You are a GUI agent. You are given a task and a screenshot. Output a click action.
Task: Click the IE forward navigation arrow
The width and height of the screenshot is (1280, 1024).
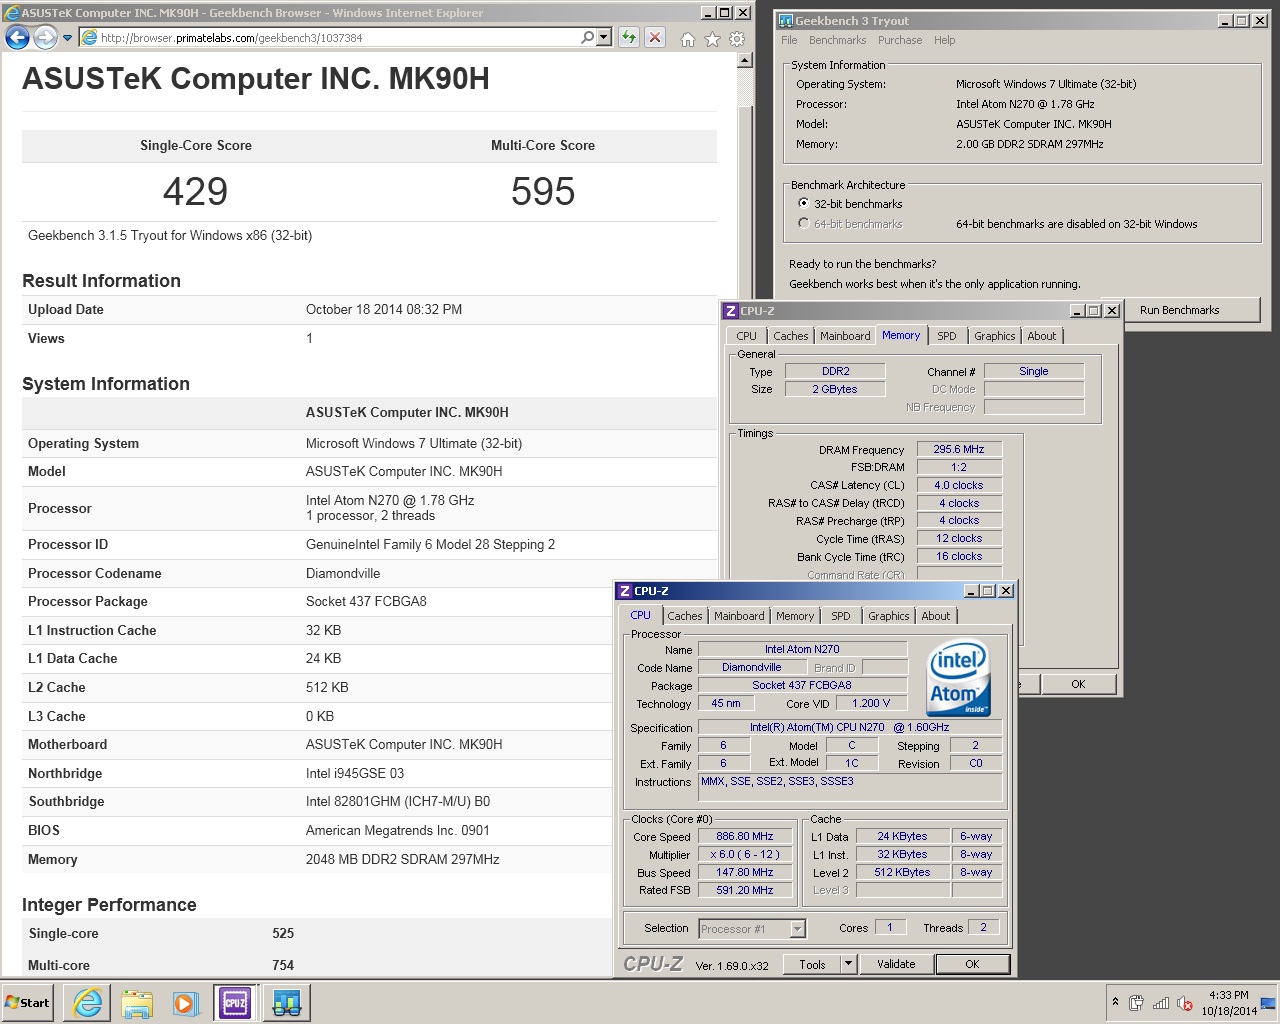(x=45, y=37)
